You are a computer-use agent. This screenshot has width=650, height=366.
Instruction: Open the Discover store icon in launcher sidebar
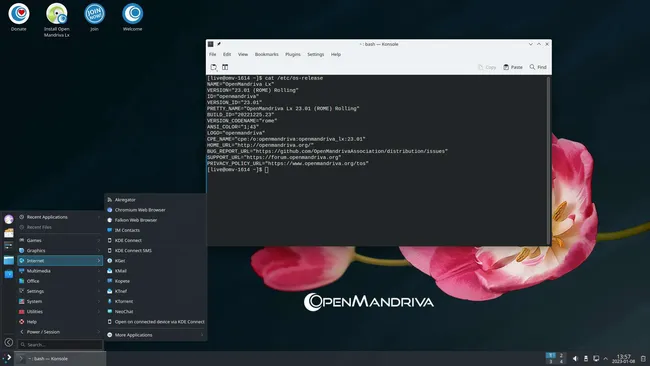coord(9,274)
